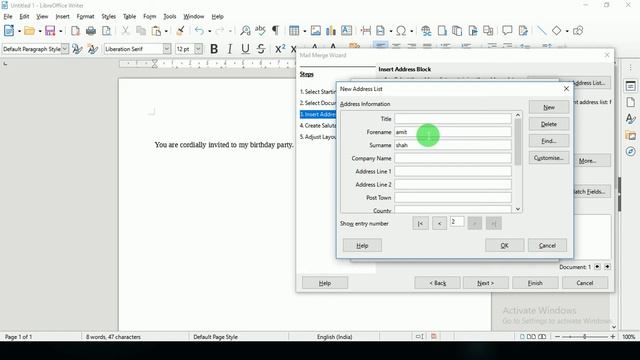Expand the Insert Table dropdown arrow
This screenshot has height=360, width=640.
(304, 31)
